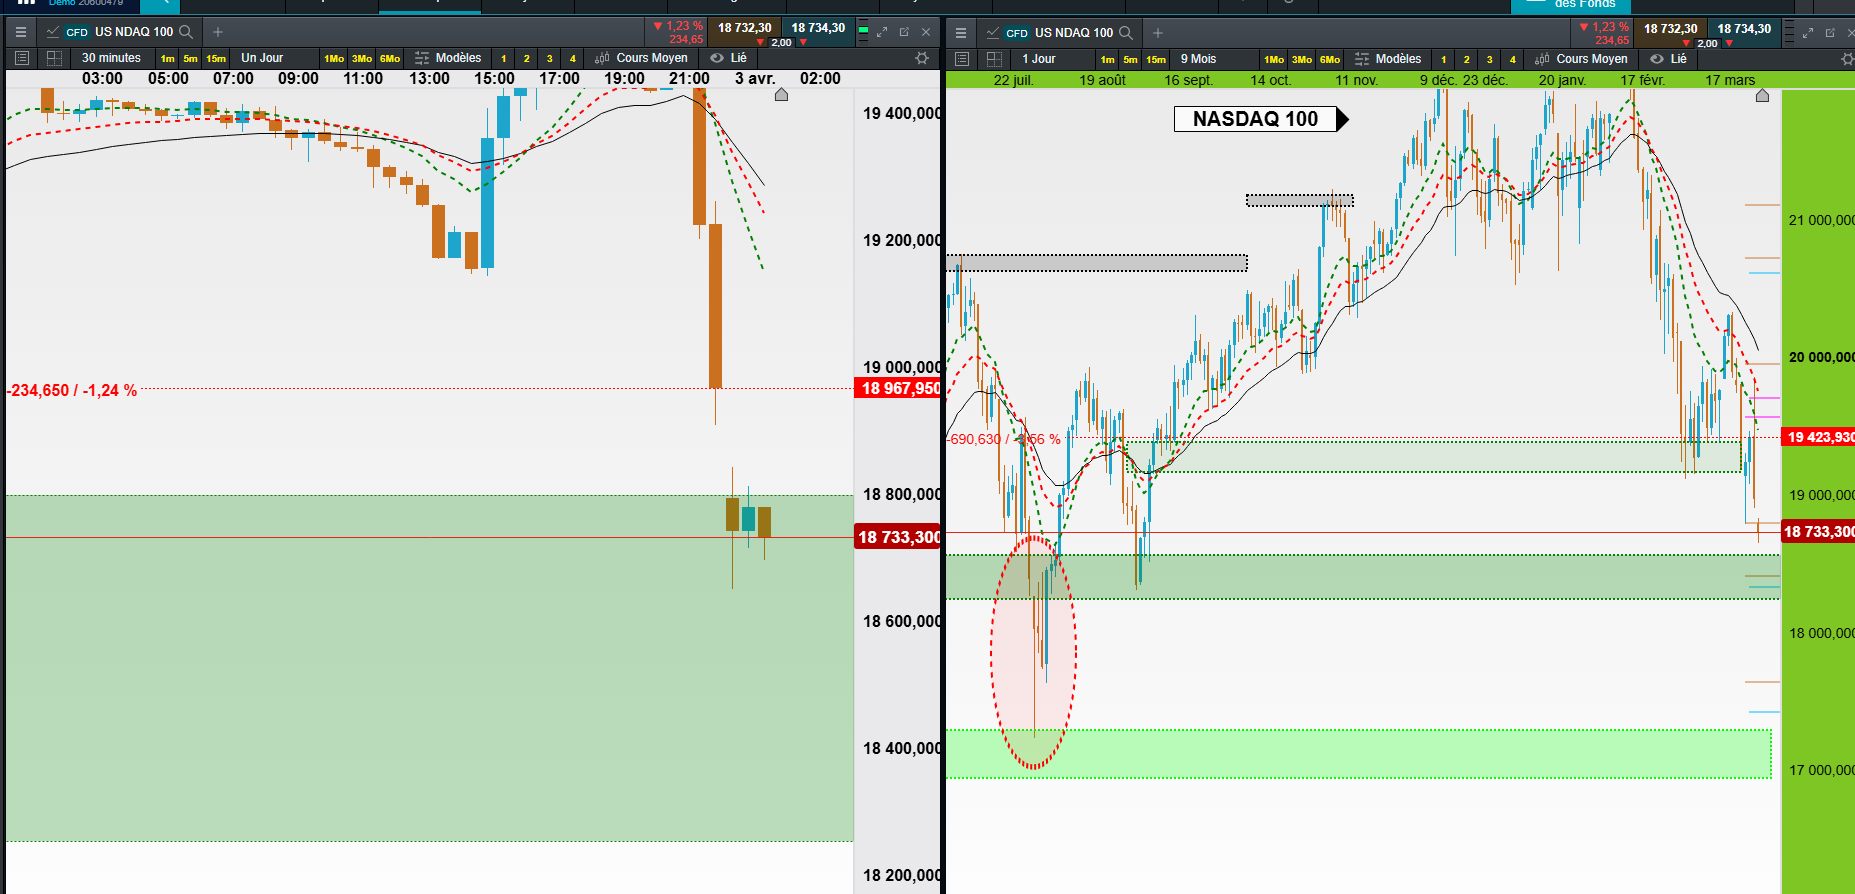Expand the left chart to full screen
This screenshot has height=894, width=1855.
pyautogui.click(x=882, y=32)
